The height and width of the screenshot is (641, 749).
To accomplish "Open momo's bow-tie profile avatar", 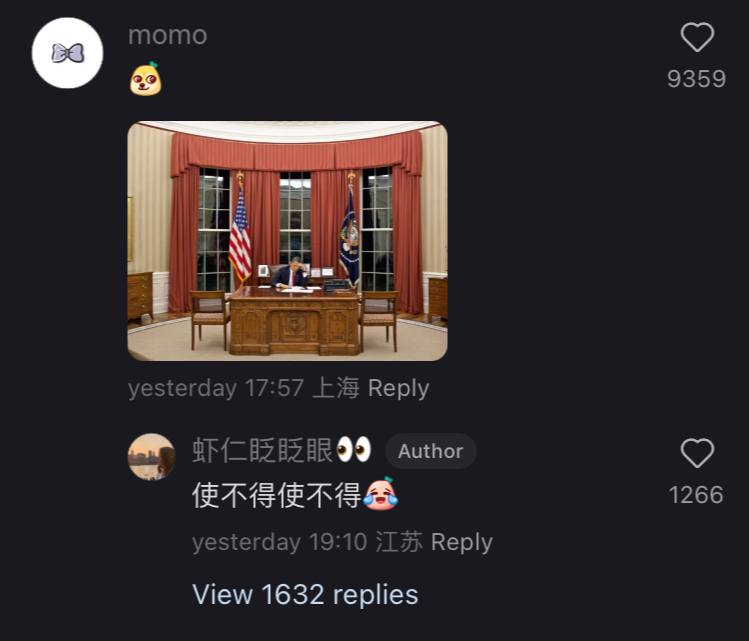I will coord(67,53).
